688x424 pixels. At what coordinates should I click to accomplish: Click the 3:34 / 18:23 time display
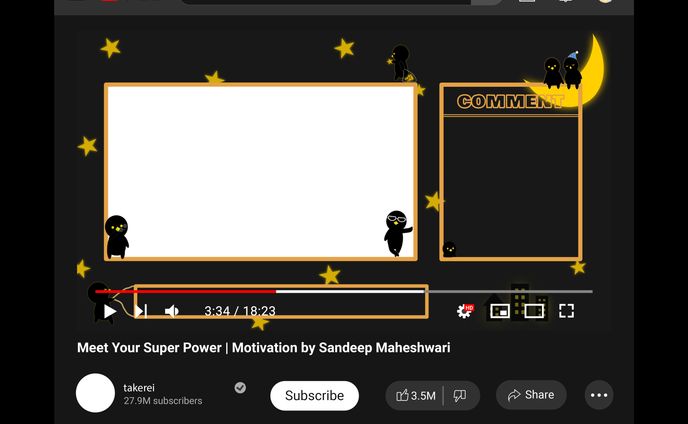[x=240, y=311]
